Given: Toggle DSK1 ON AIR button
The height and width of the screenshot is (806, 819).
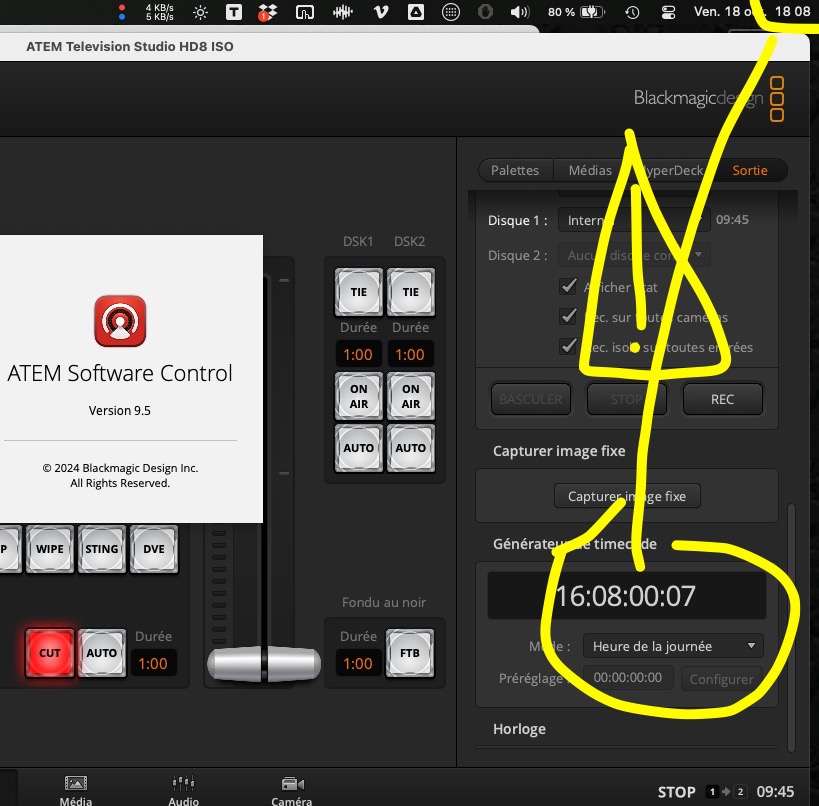Looking at the screenshot, I should point(358,396).
